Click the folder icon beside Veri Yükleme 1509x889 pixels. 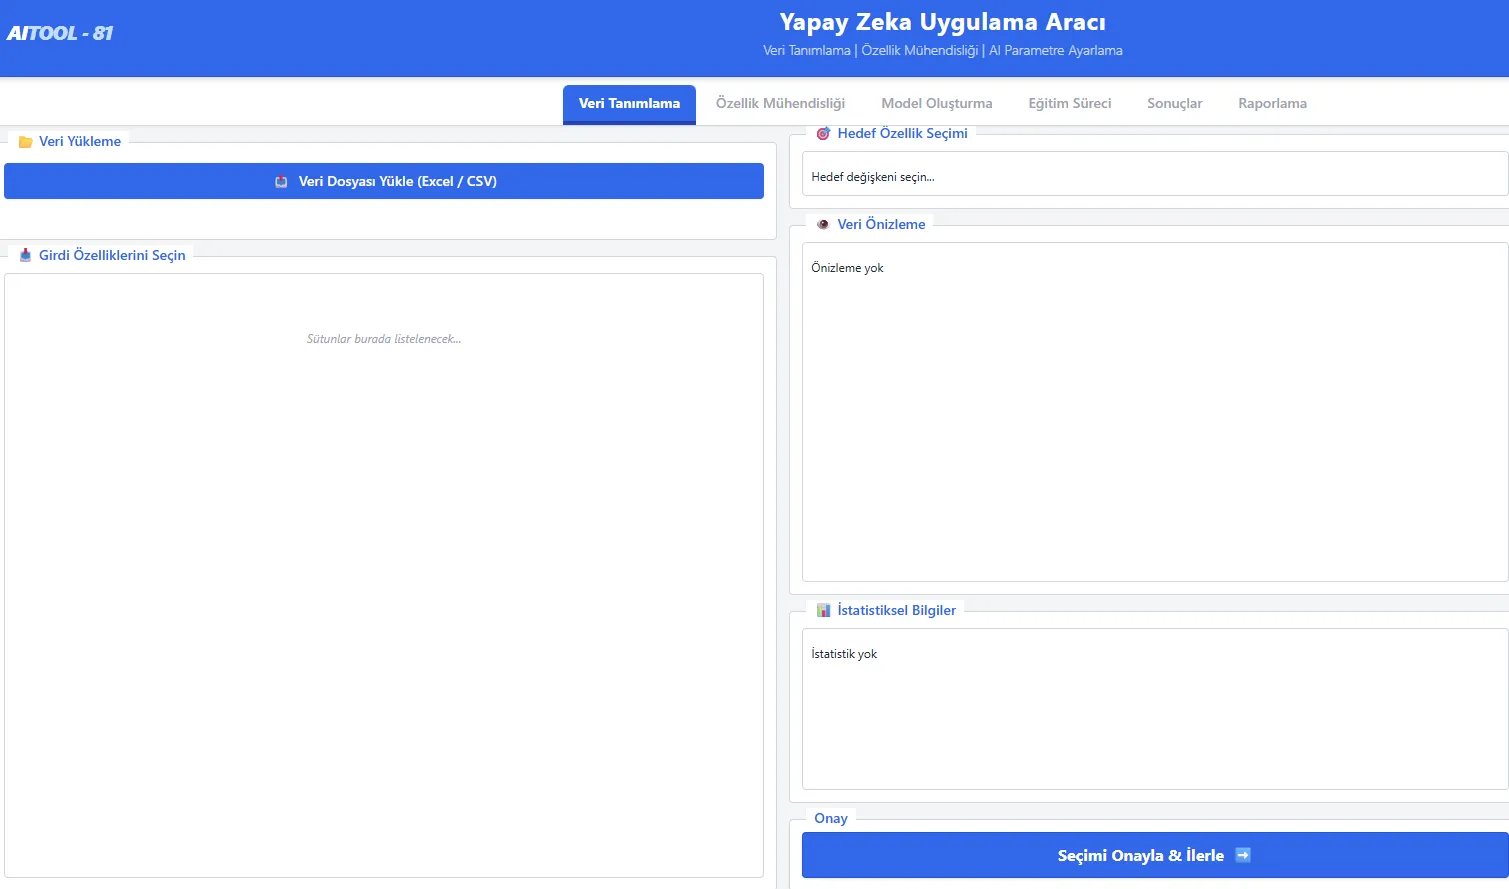(26, 142)
